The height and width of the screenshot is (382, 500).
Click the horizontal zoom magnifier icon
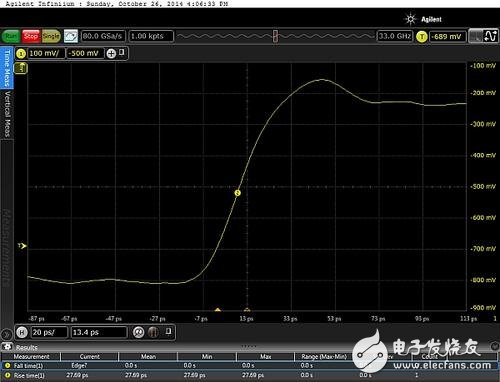(x=138, y=332)
